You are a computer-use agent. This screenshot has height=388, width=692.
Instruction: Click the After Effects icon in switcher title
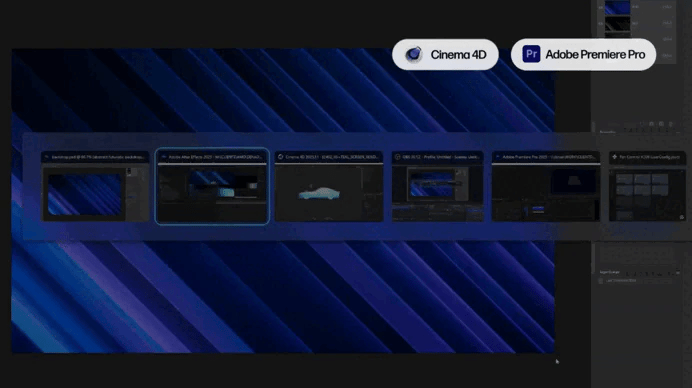tap(164, 157)
